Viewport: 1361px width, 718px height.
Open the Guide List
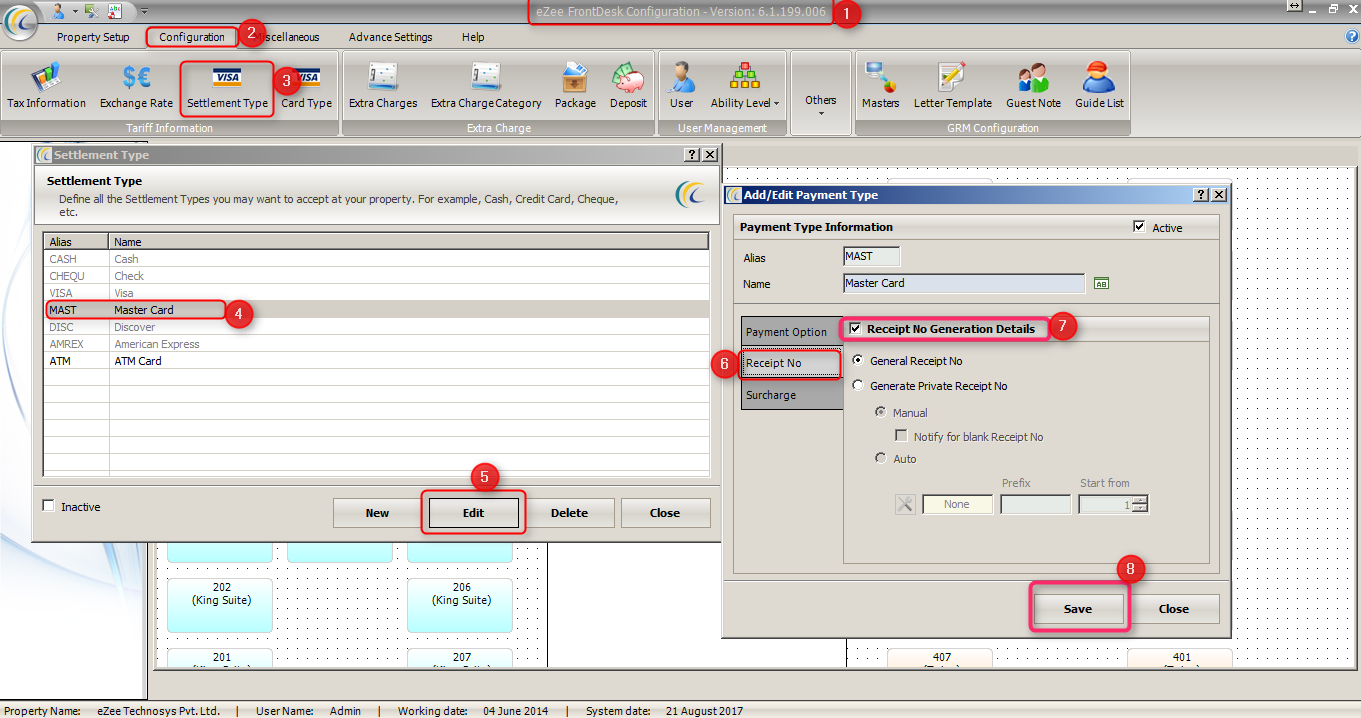point(1099,85)
